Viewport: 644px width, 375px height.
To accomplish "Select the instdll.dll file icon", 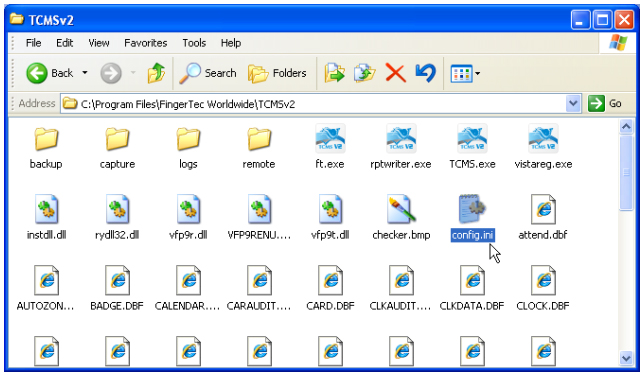I will pos(46,209).
